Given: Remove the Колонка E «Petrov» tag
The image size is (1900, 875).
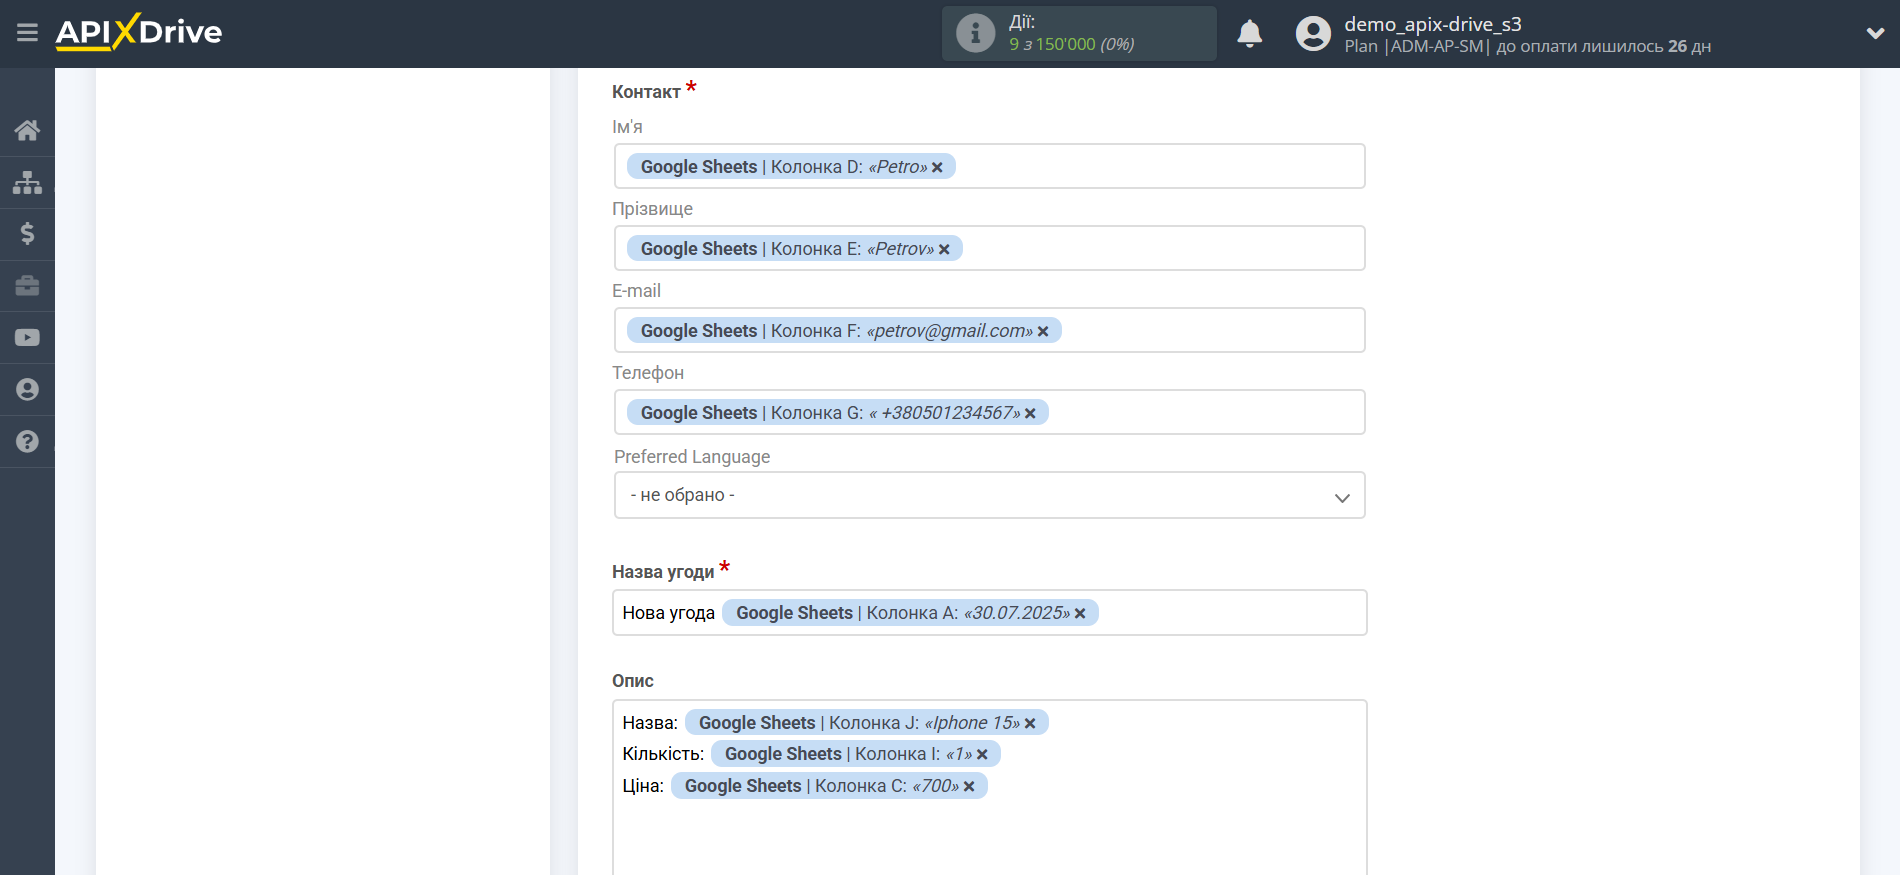Looking at the screenshot, I should (x=944, y=250).
